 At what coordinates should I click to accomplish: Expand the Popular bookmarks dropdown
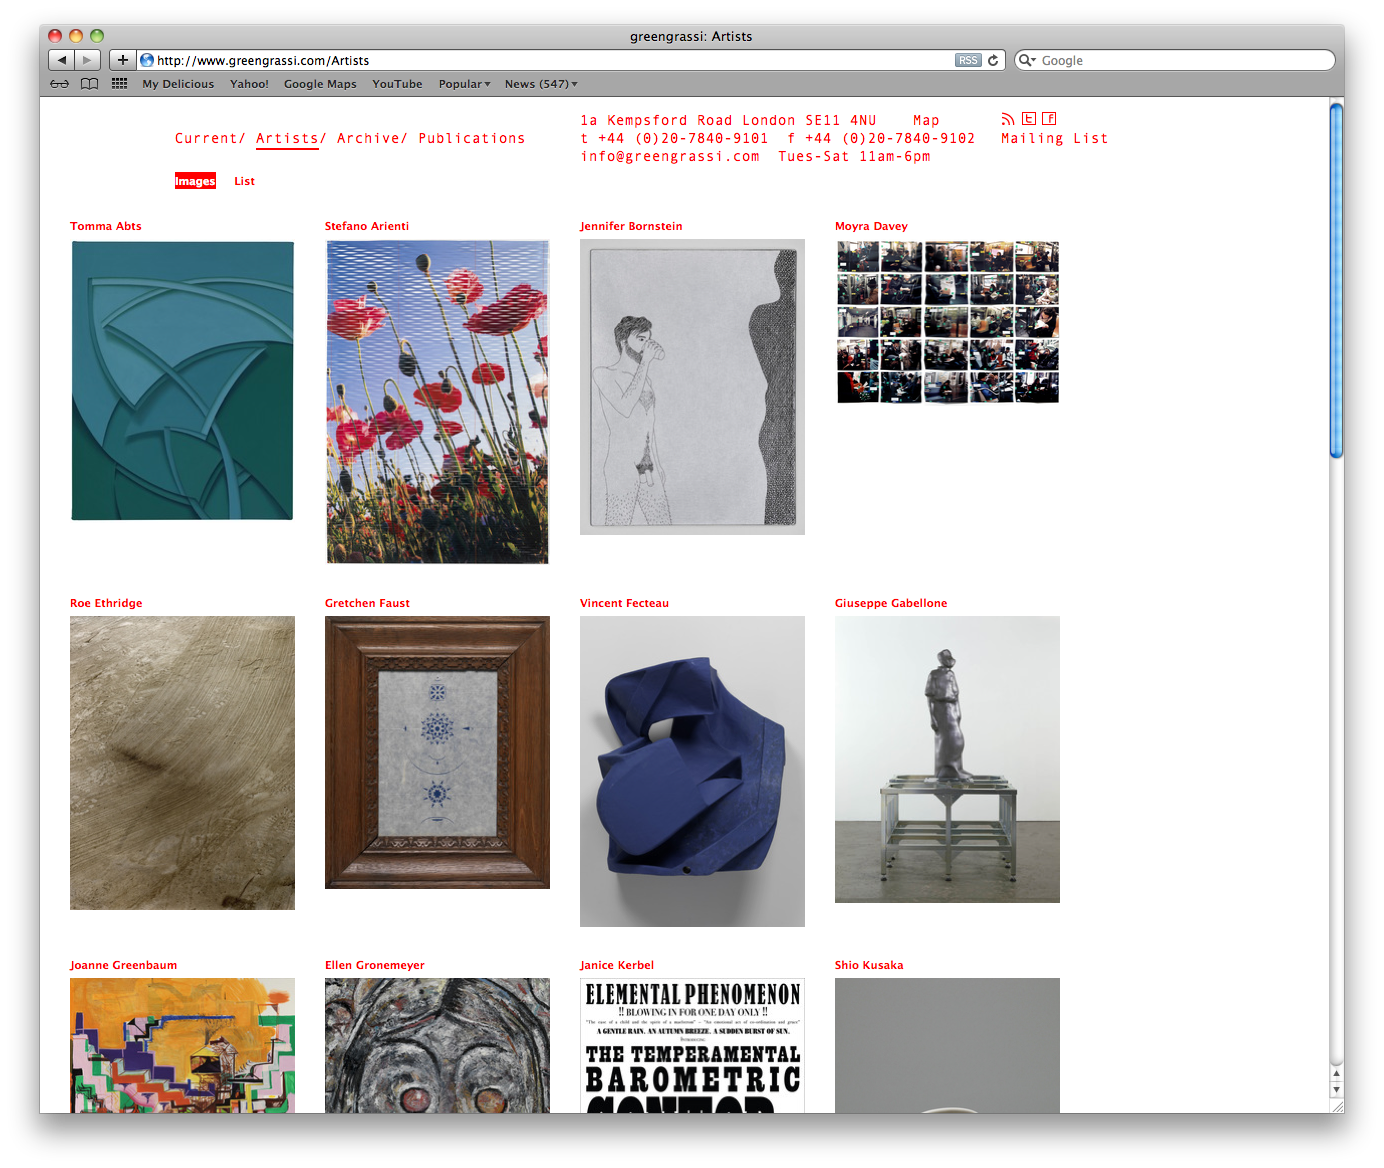pos(464,84)
